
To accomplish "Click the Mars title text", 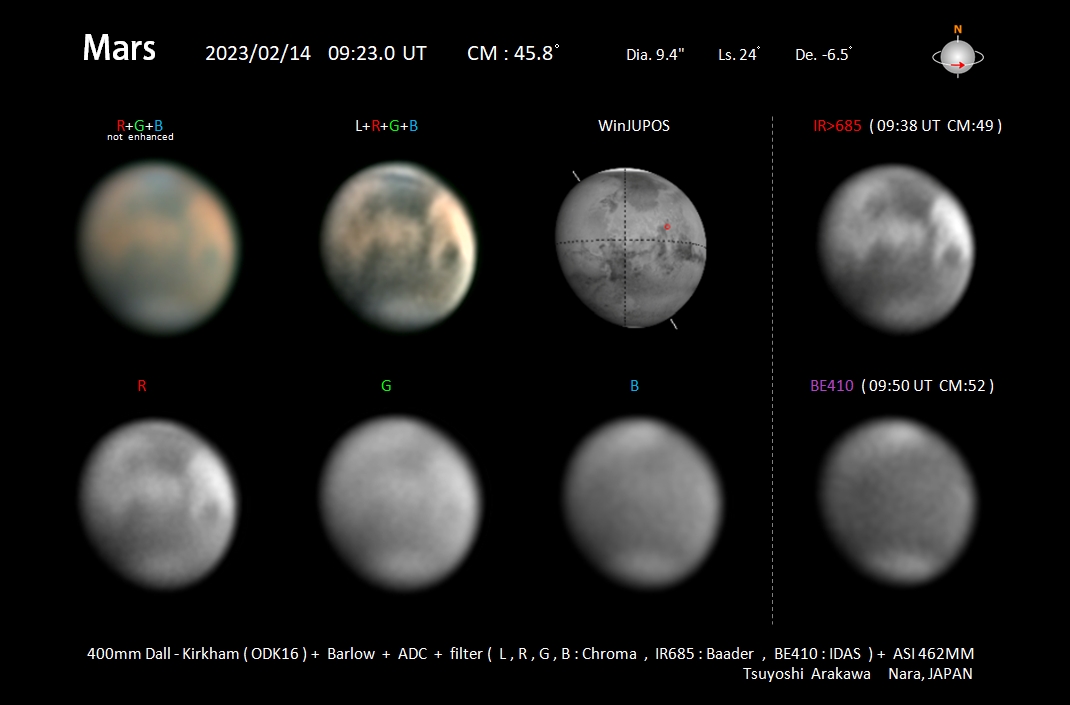I will click(119, 48).
